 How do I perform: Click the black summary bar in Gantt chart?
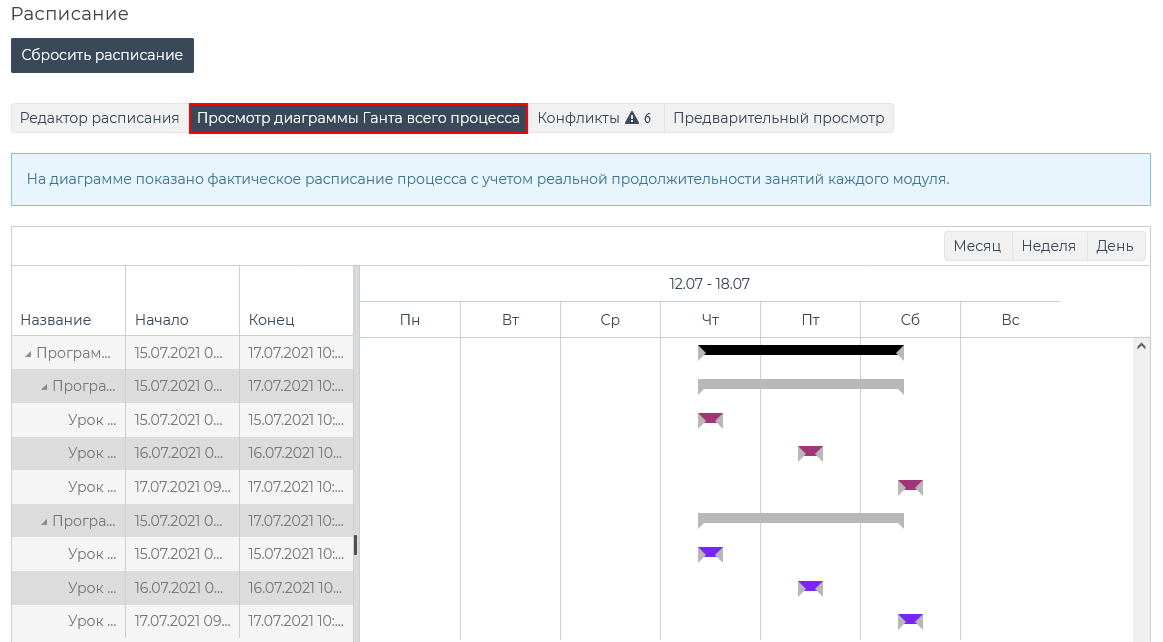tap(800, 351)
